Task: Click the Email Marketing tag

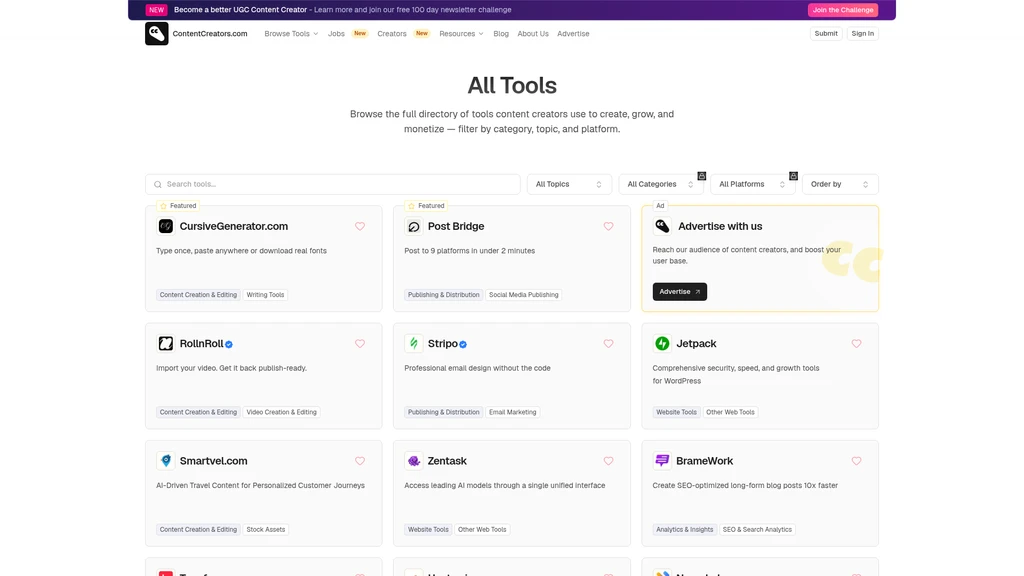Action: point(513,412)
